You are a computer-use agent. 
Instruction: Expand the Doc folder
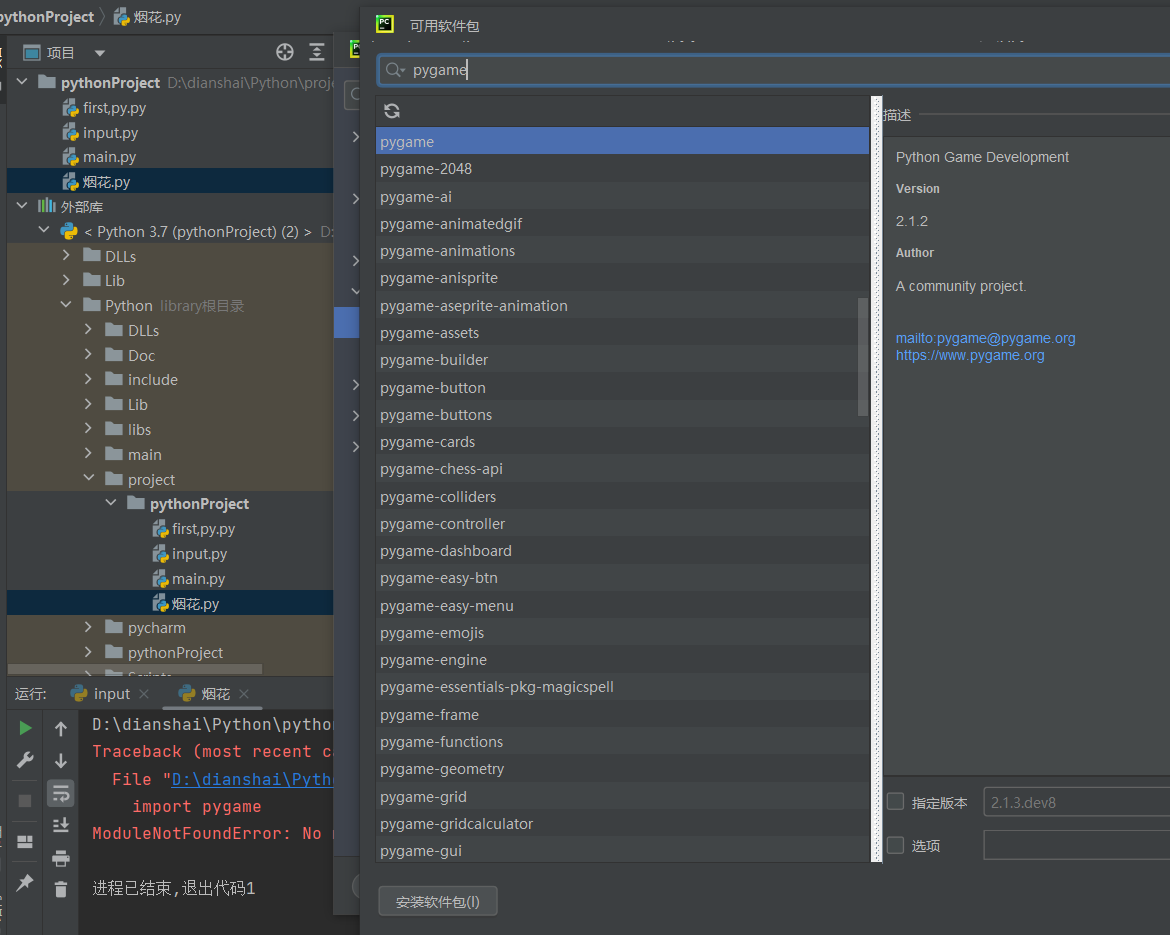88,354
